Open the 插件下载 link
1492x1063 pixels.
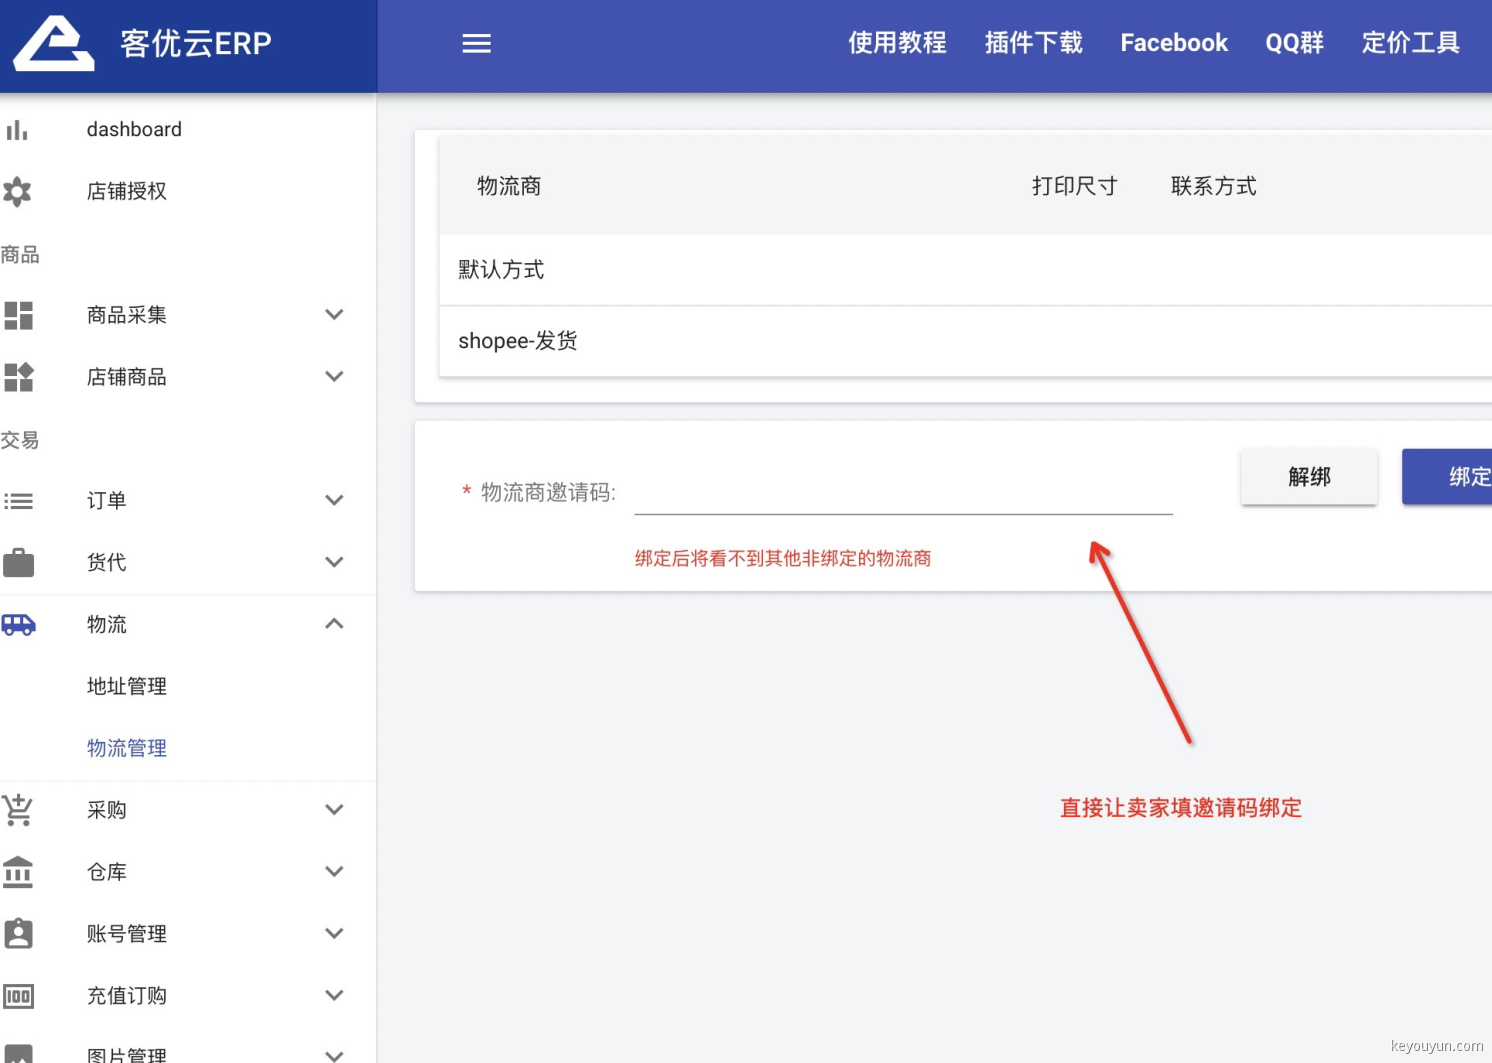coord(1033,43)
